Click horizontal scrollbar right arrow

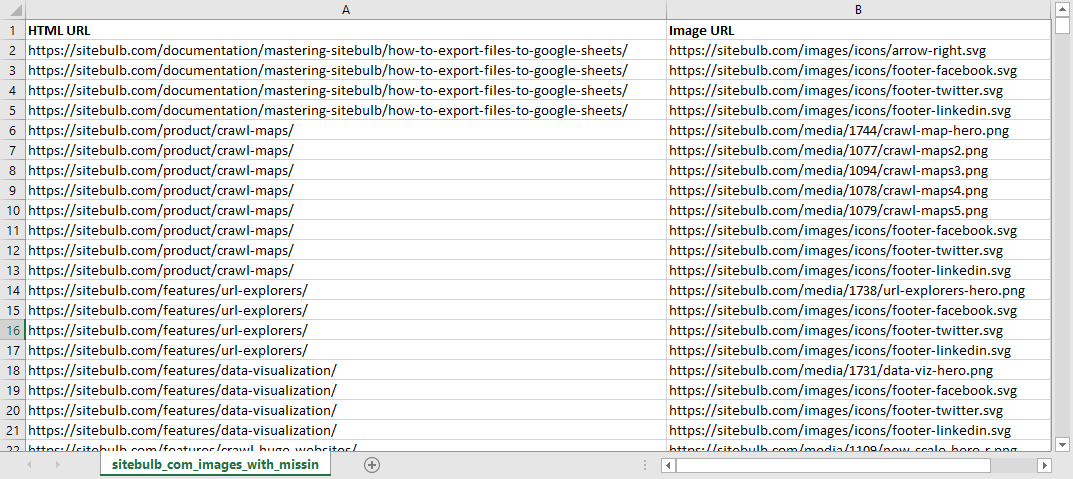click(x=1044, y=465)
